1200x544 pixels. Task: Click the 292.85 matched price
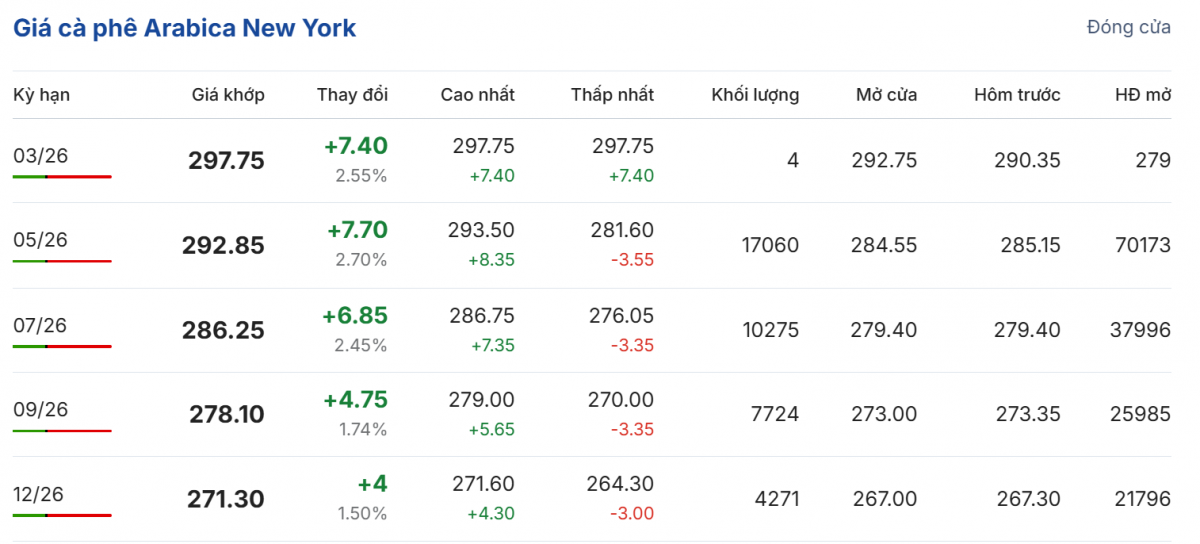tap(223, 246)
